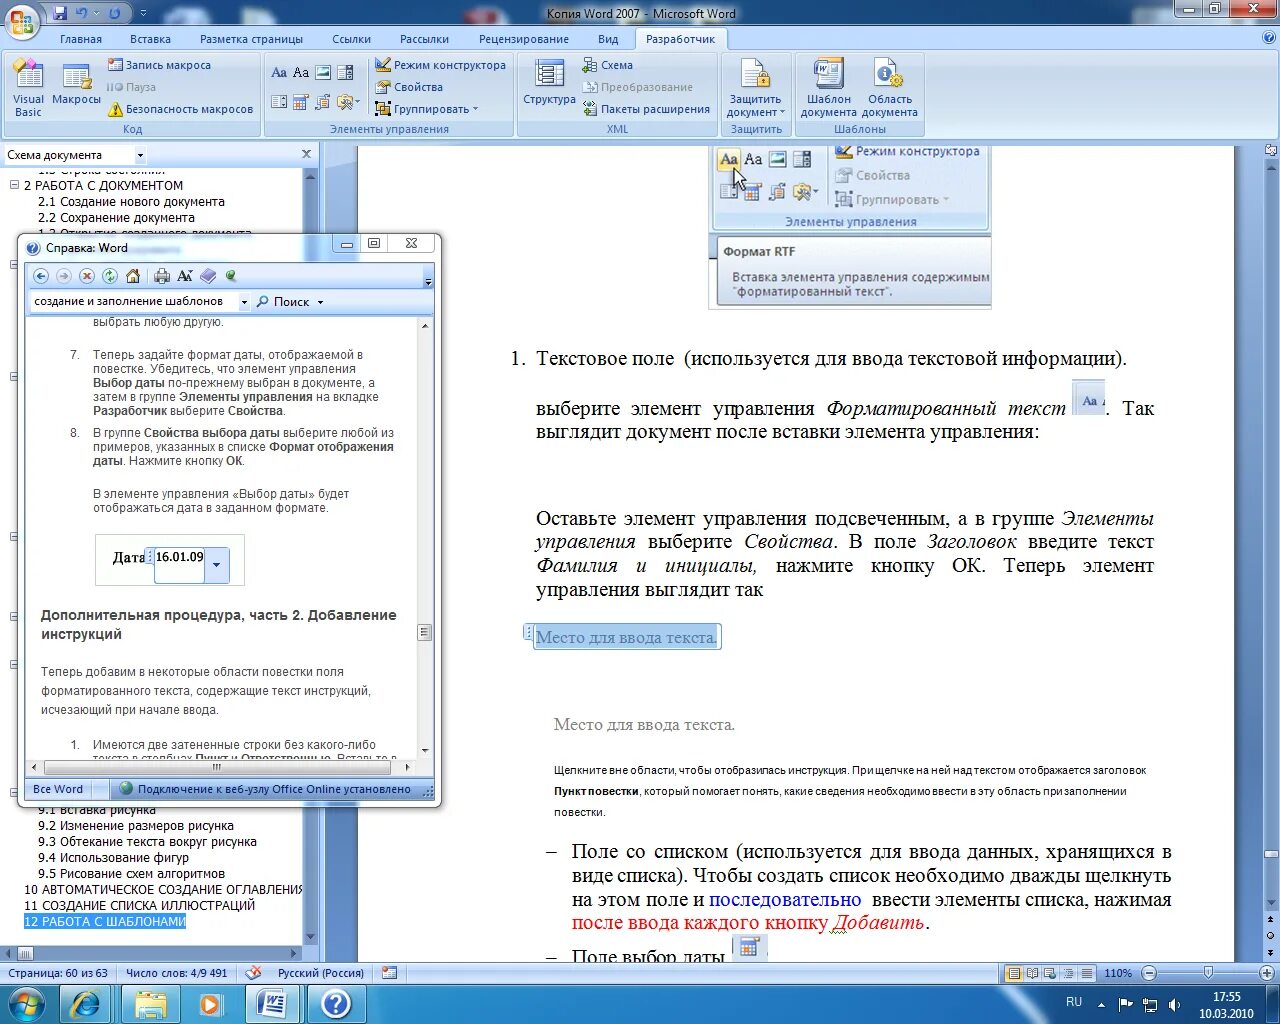Click zoom in plus button

pyautogui.click(x=1267, y=973)
